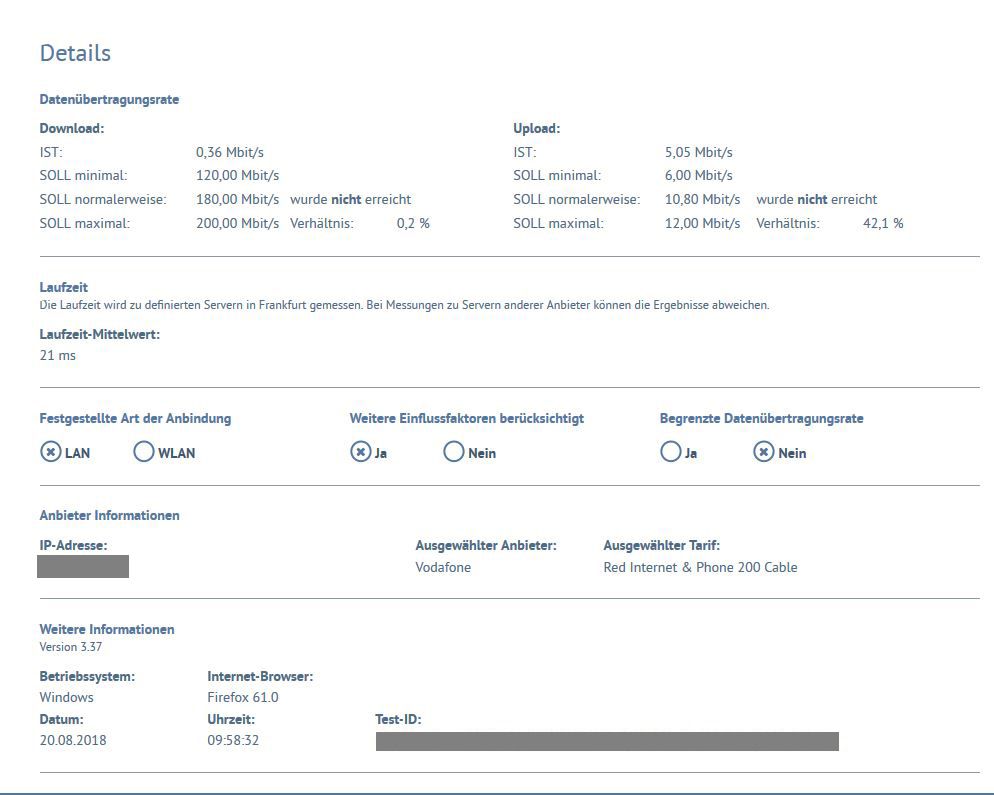Click the date 20.08.2018

point(73,740)
